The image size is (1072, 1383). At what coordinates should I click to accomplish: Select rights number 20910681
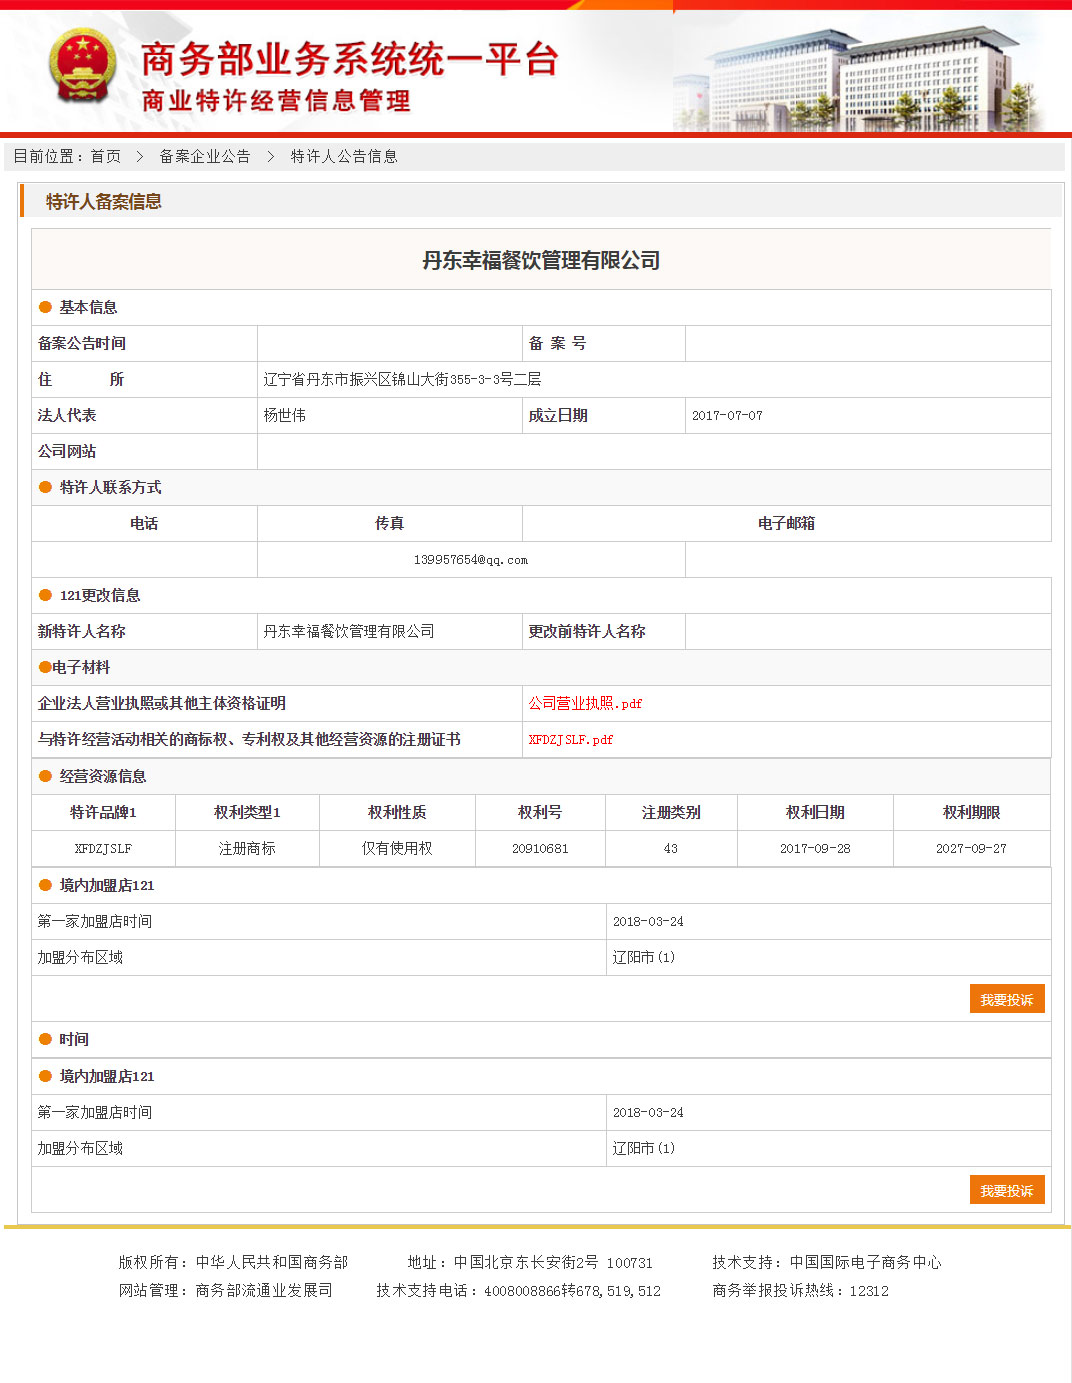[x=540, y=848]
